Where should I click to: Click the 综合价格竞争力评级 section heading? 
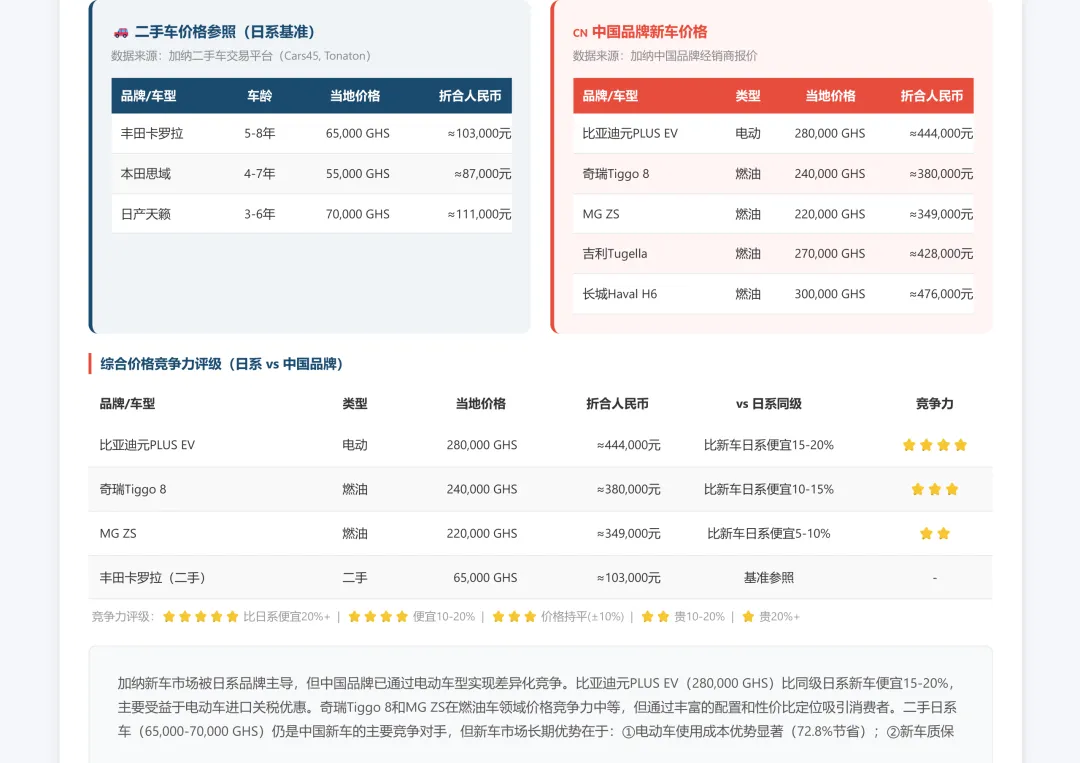(x=221, y=364)
